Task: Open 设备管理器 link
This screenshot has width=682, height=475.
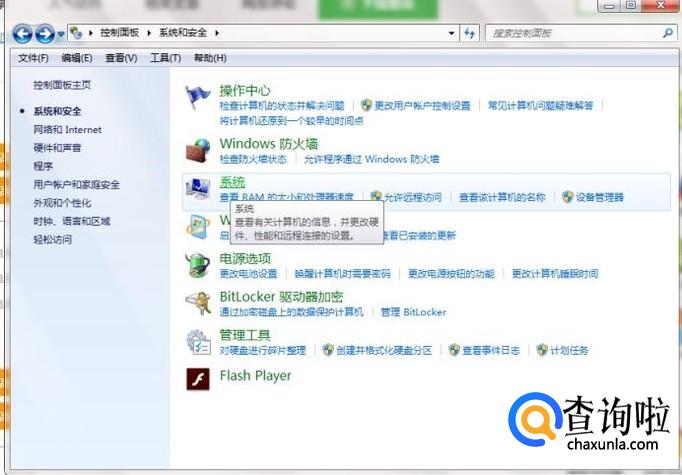Action: [599, 197]
